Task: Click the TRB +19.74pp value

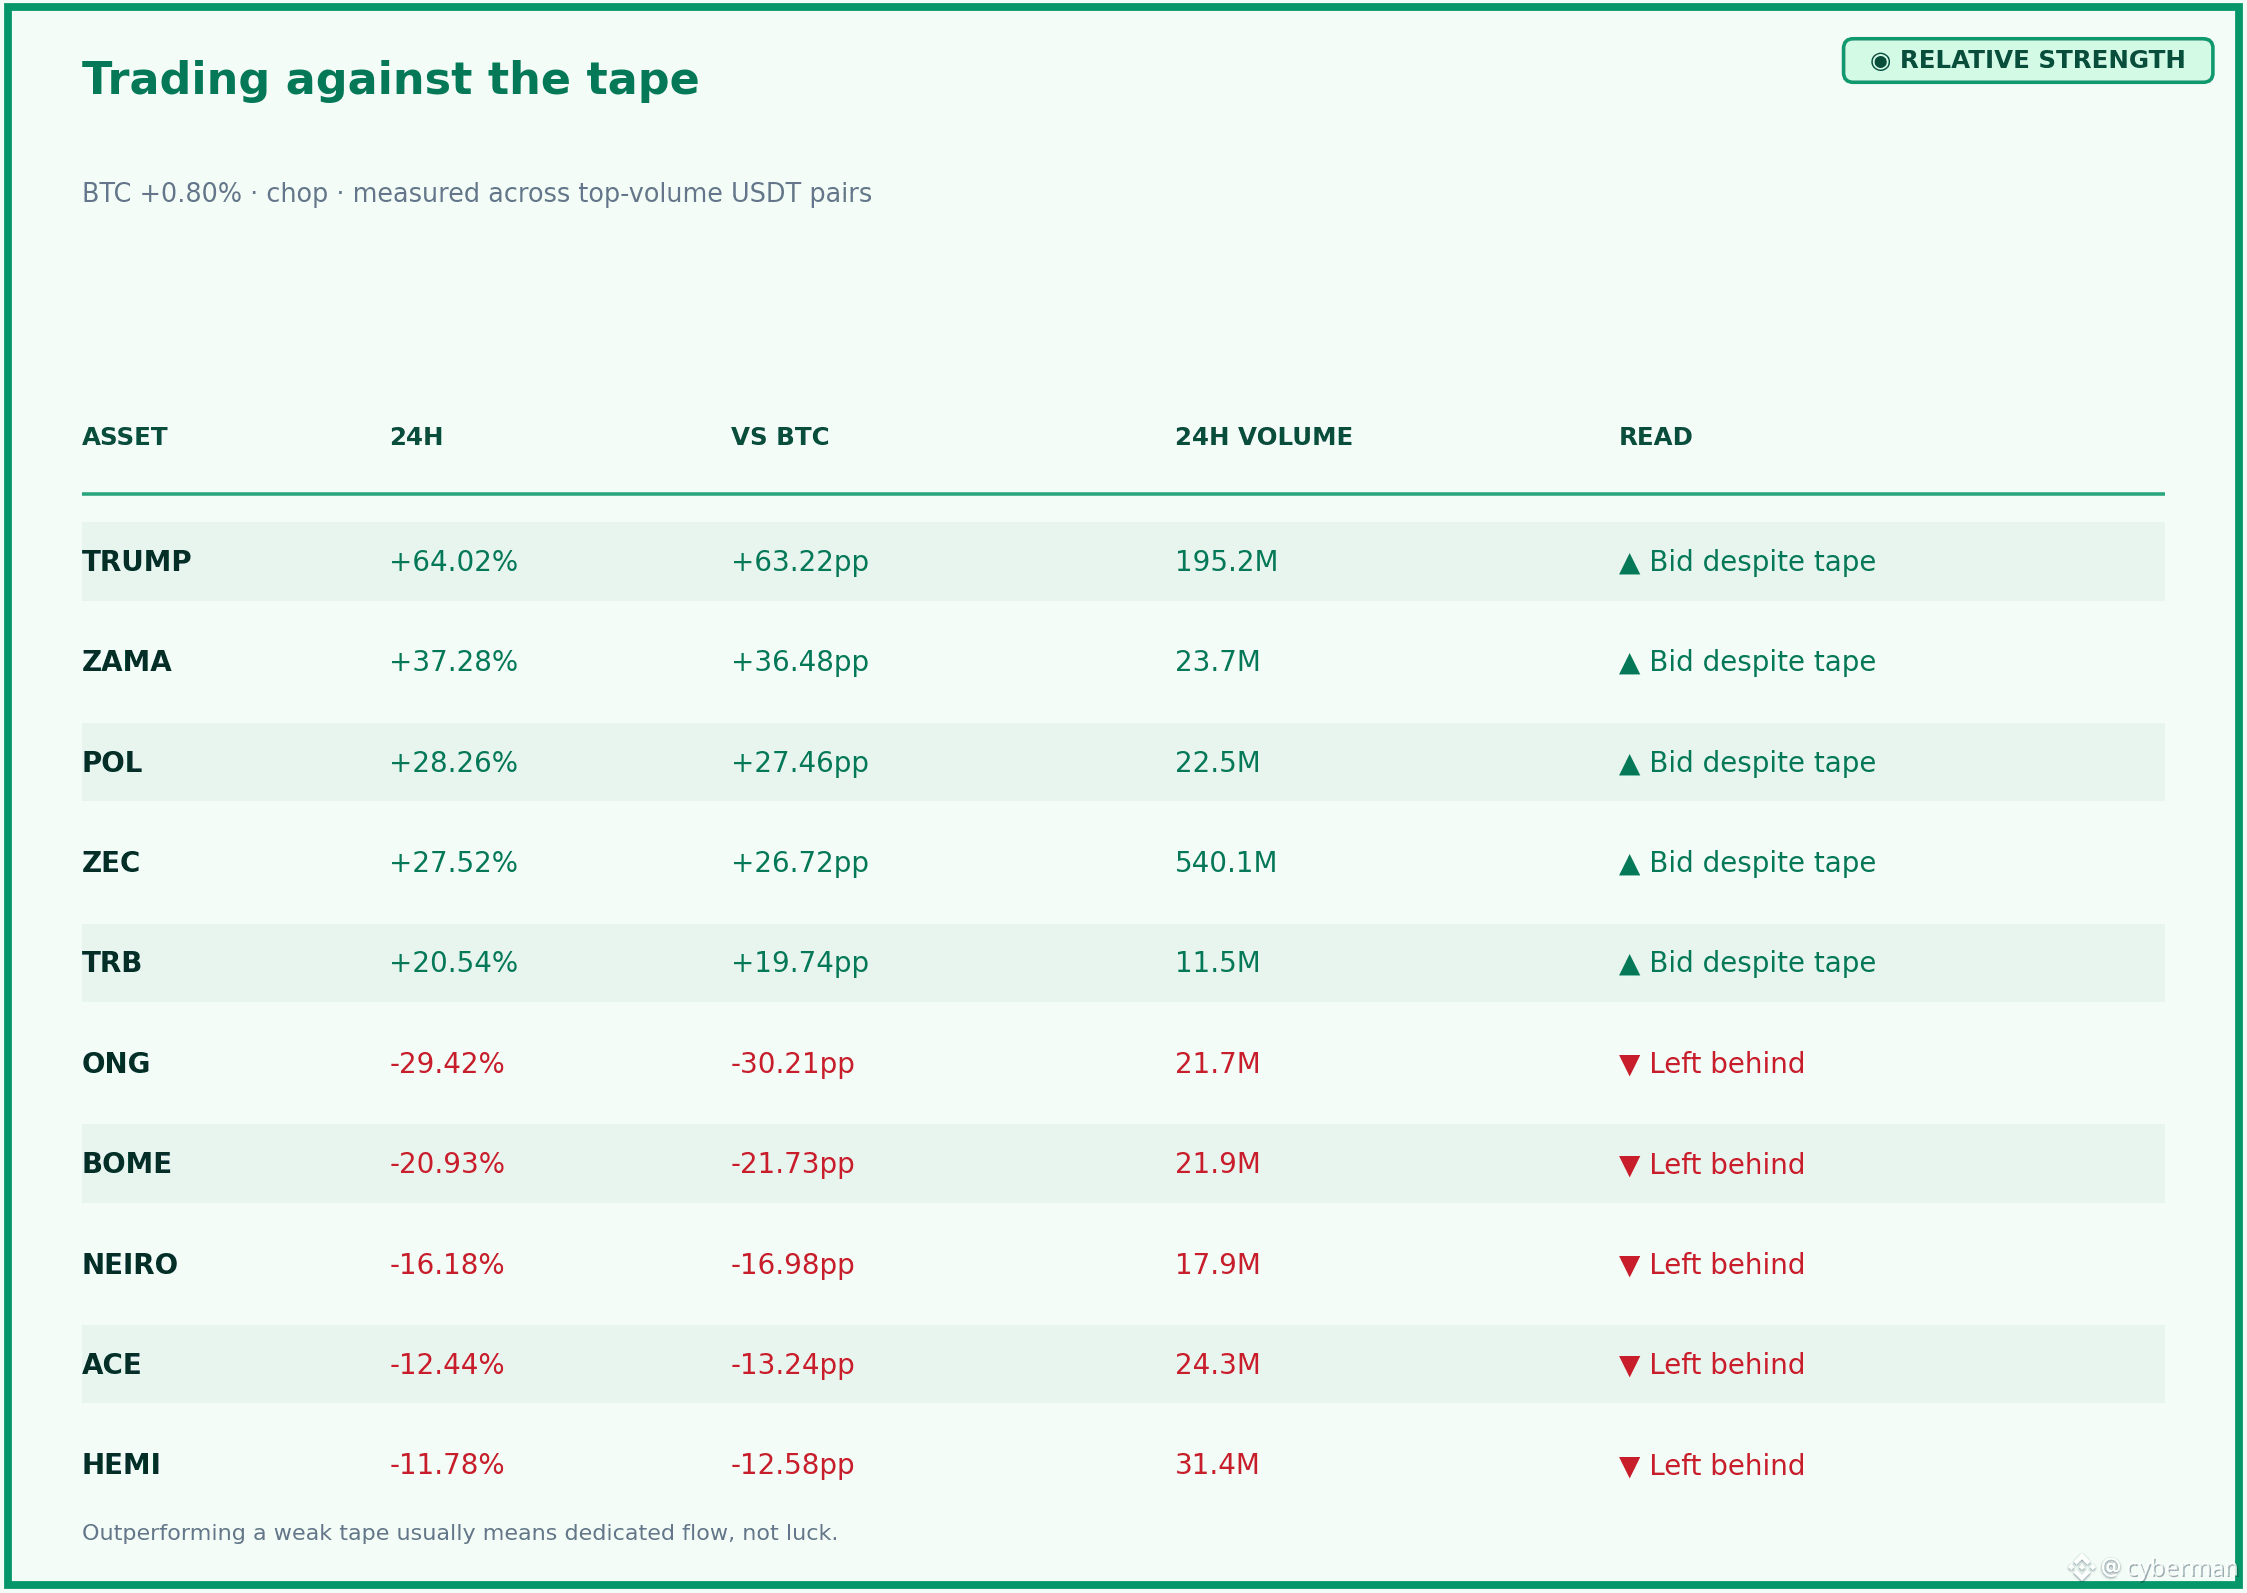Action: point(800,963)
